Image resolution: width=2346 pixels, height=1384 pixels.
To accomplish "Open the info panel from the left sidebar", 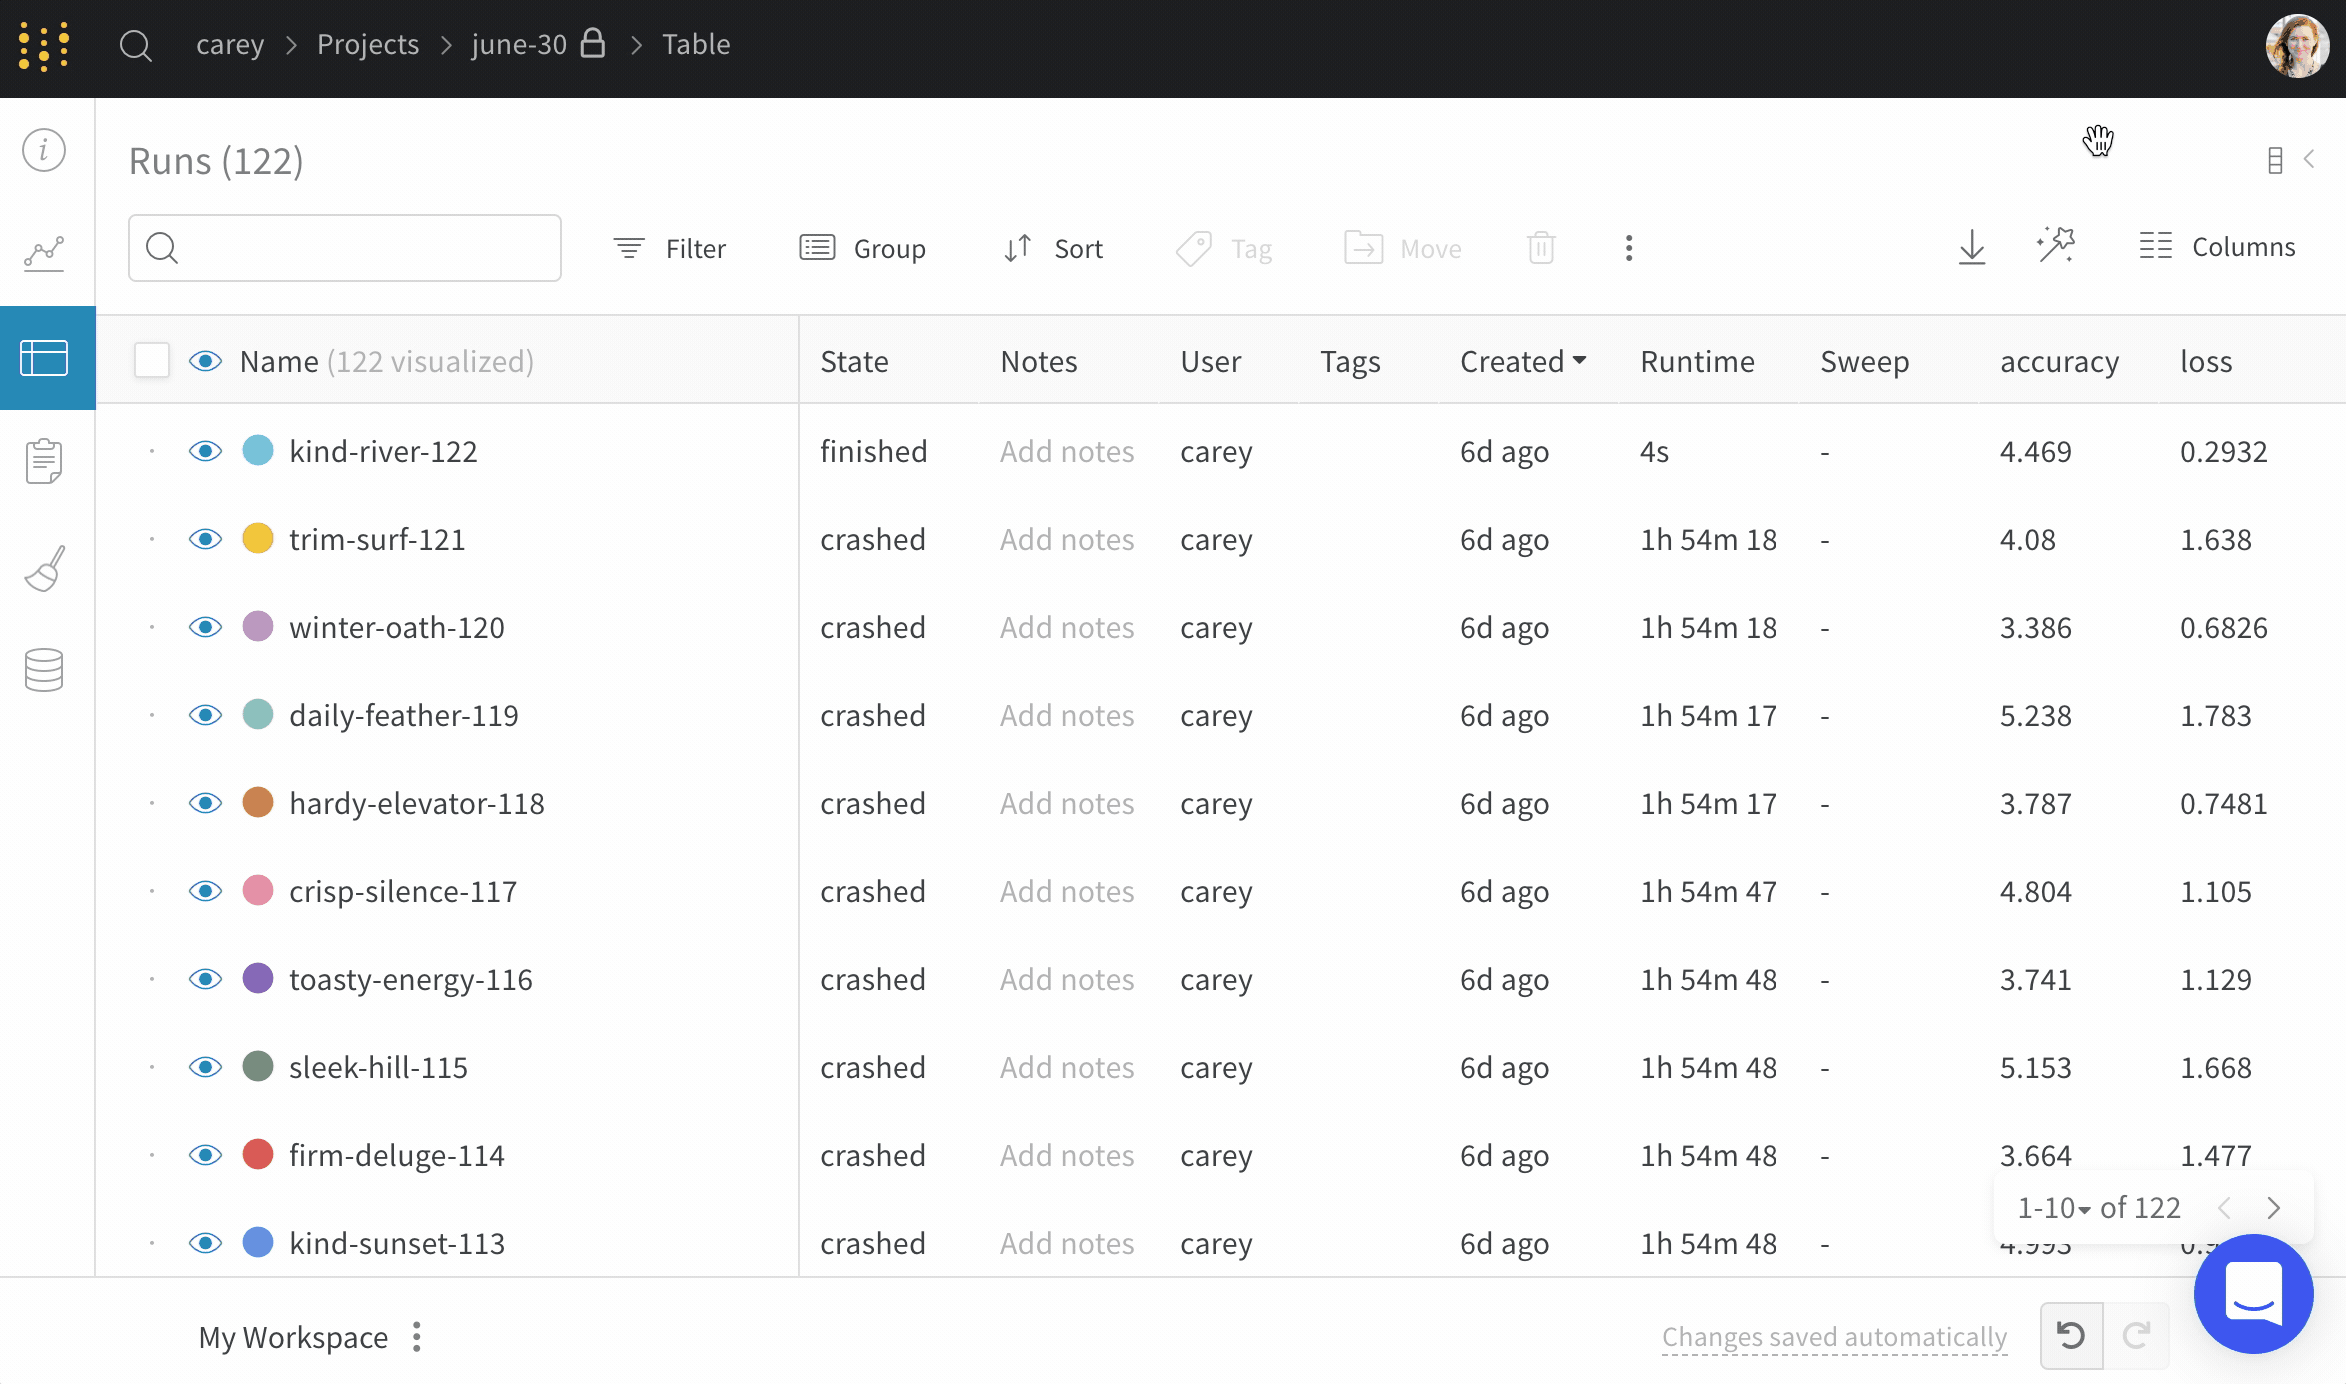I will tap(44, 150).
